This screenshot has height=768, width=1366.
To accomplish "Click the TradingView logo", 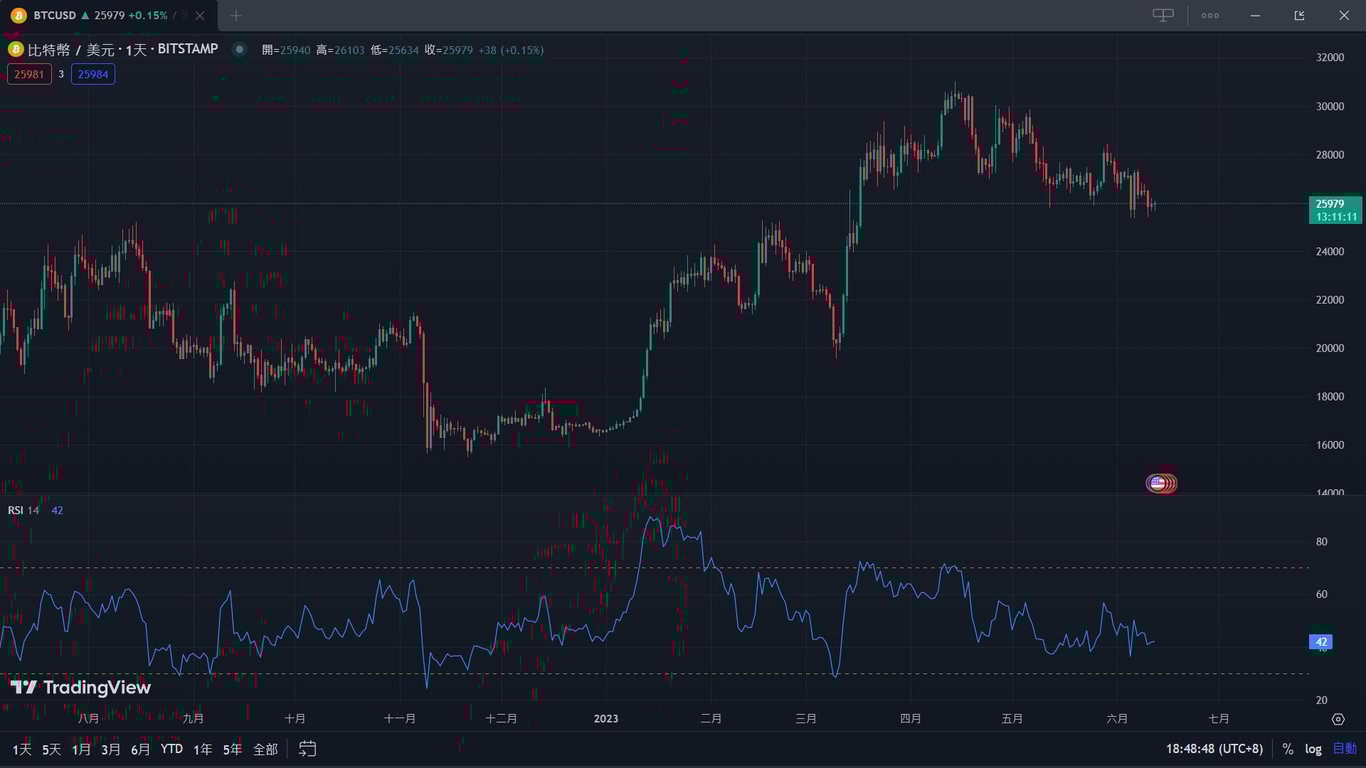I will [x=80, y=687].
